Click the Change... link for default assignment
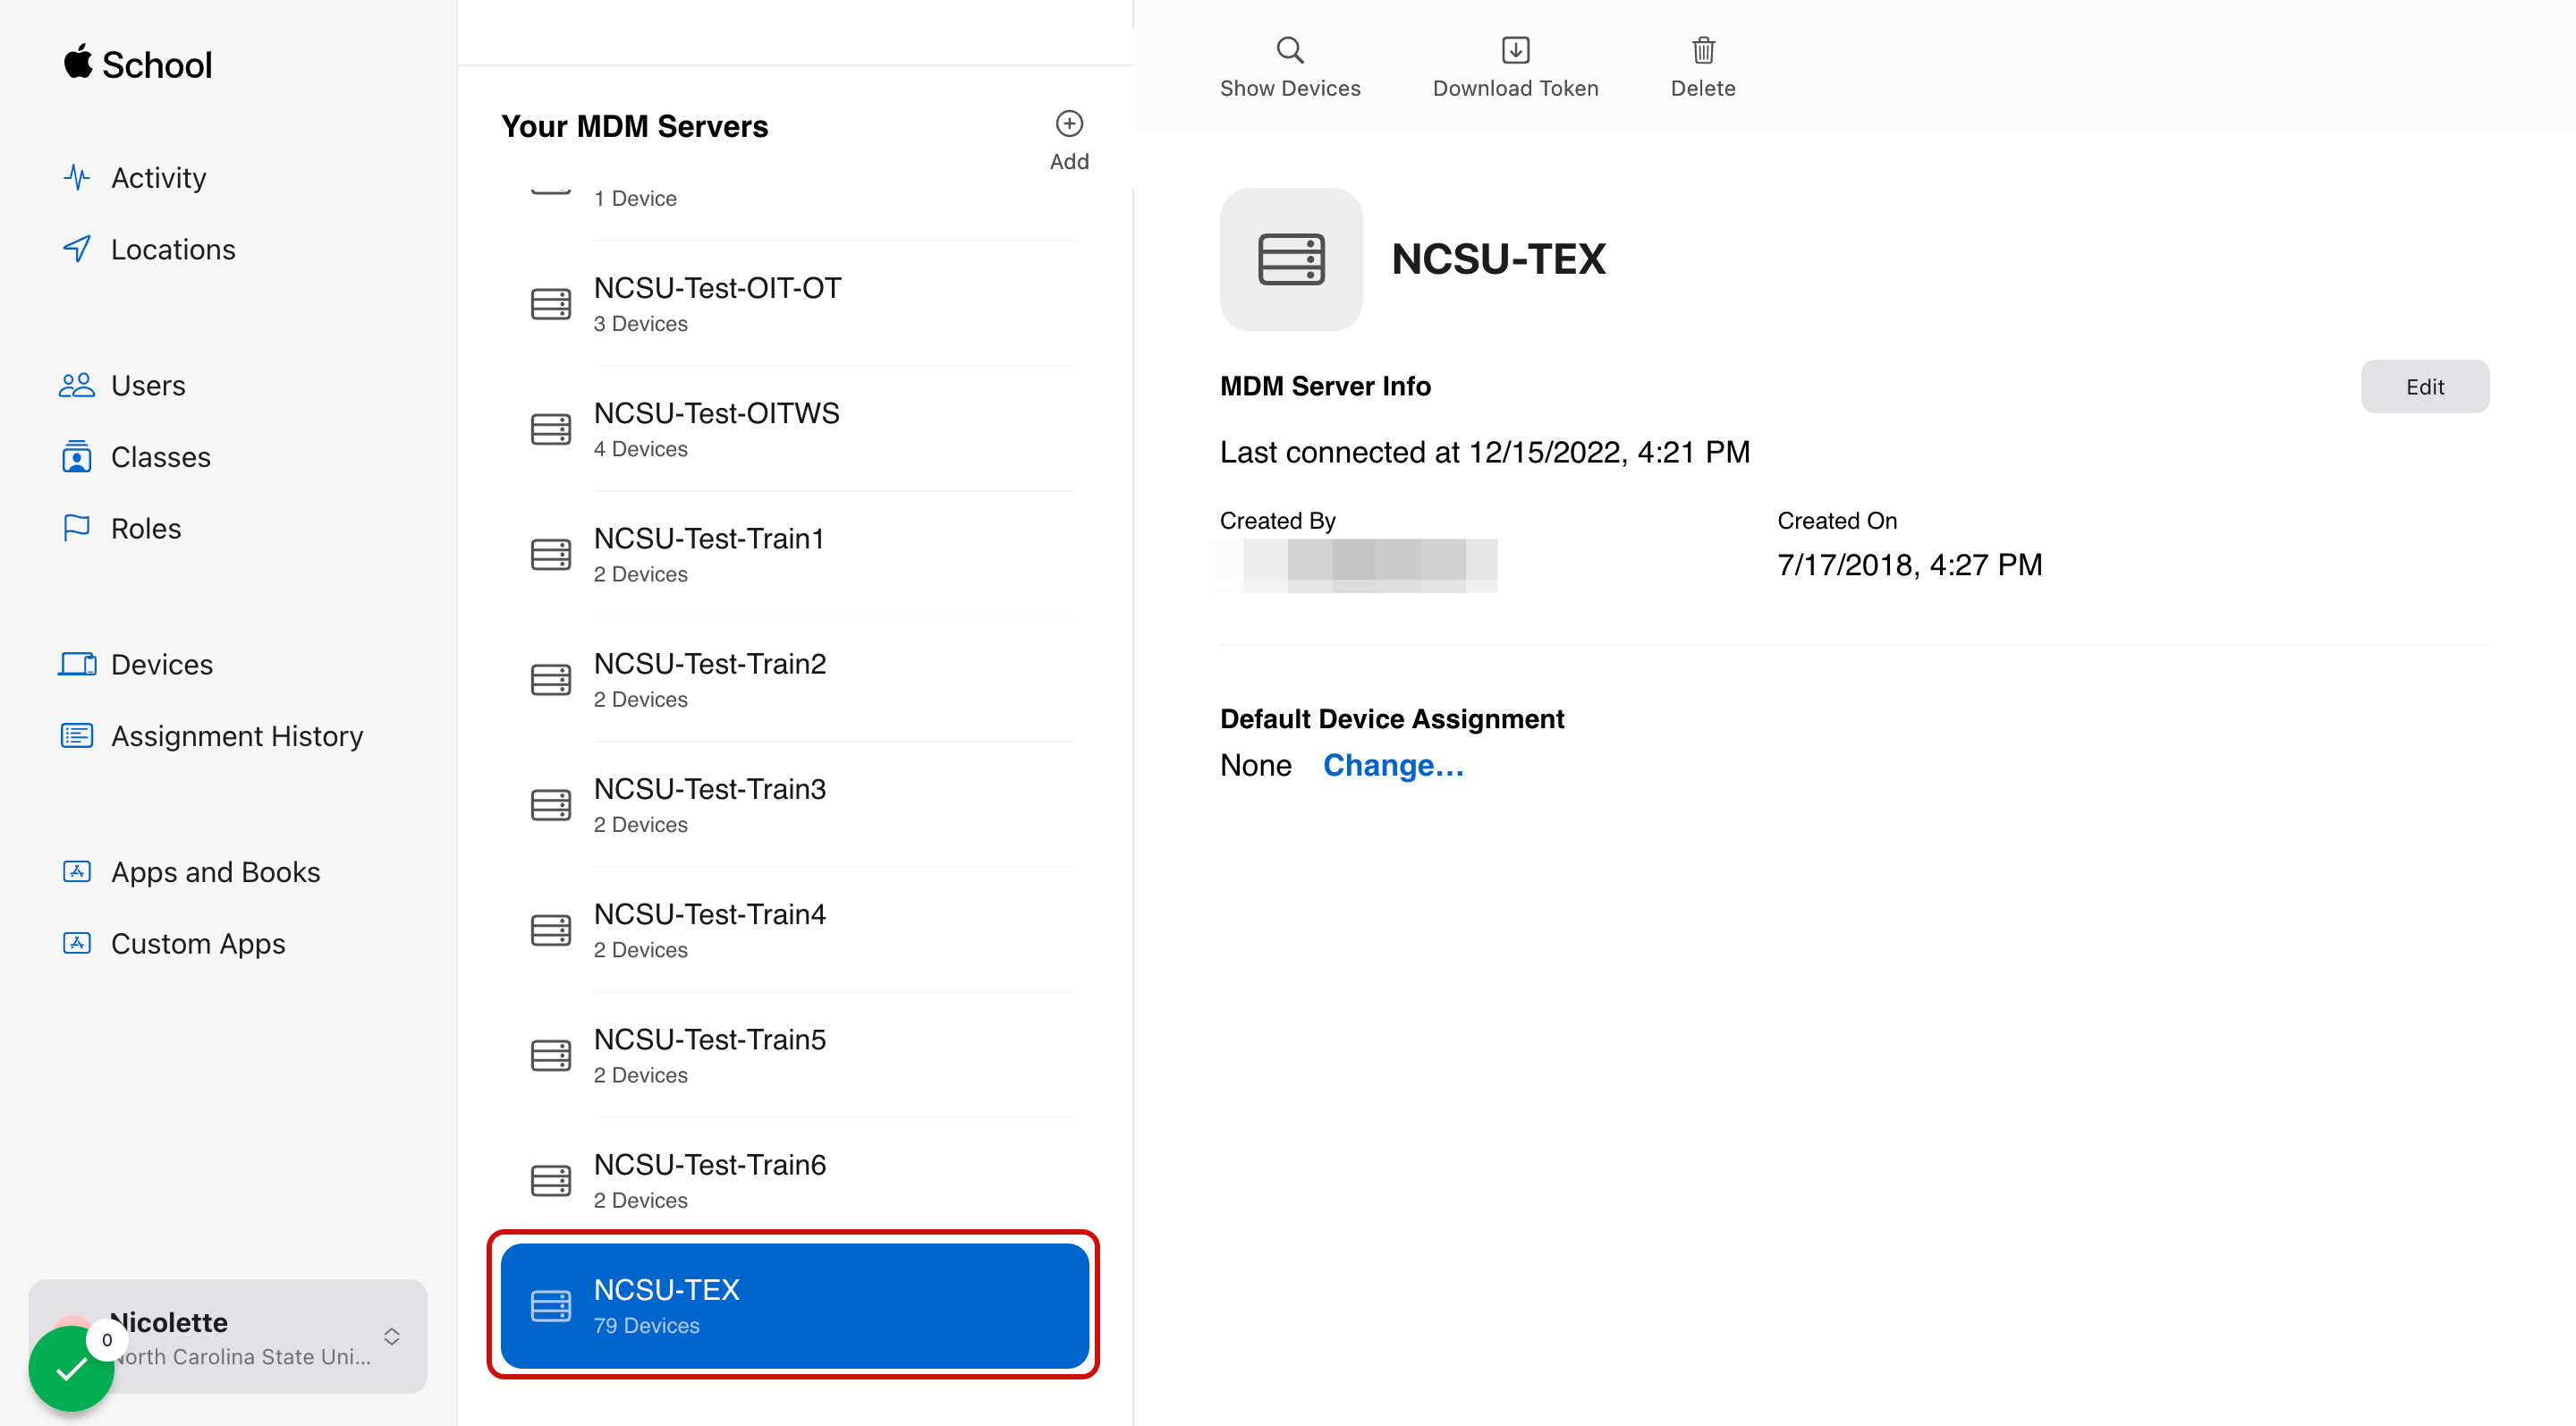This screenshot has width=2576, height=1426. pos(1393,765)
